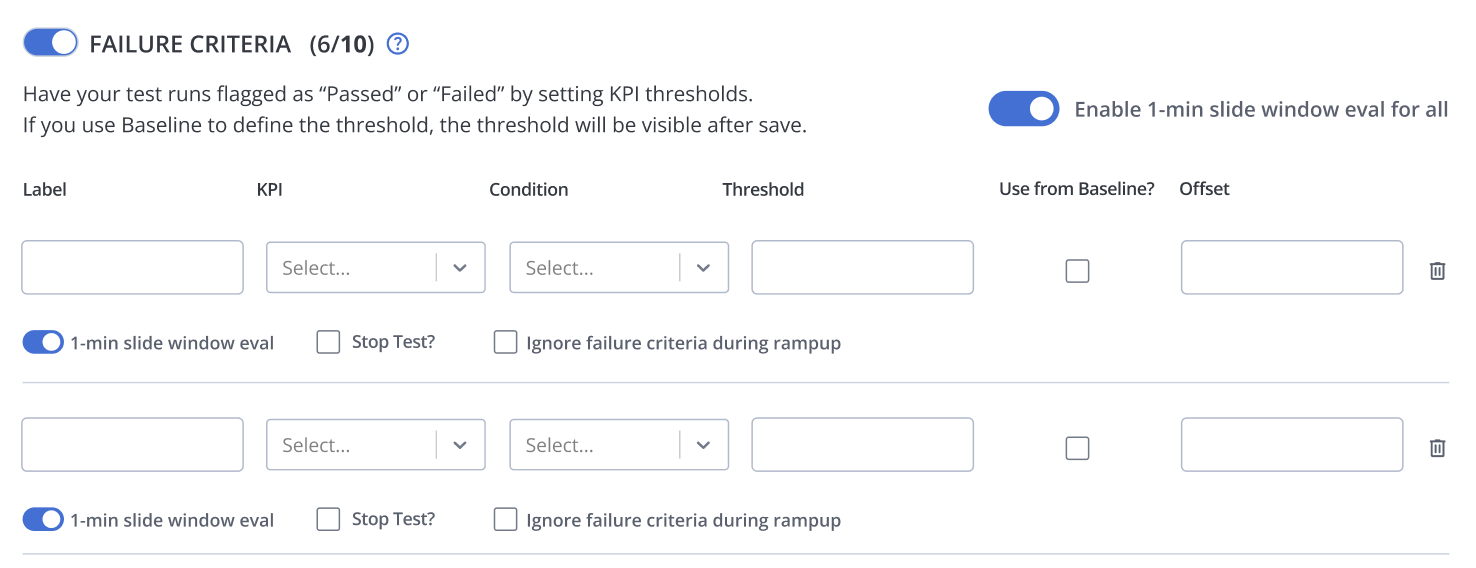Enable second row ignore failure criteria during rampup
This screenshot has height=568, width=1476.
pos(506,519)
